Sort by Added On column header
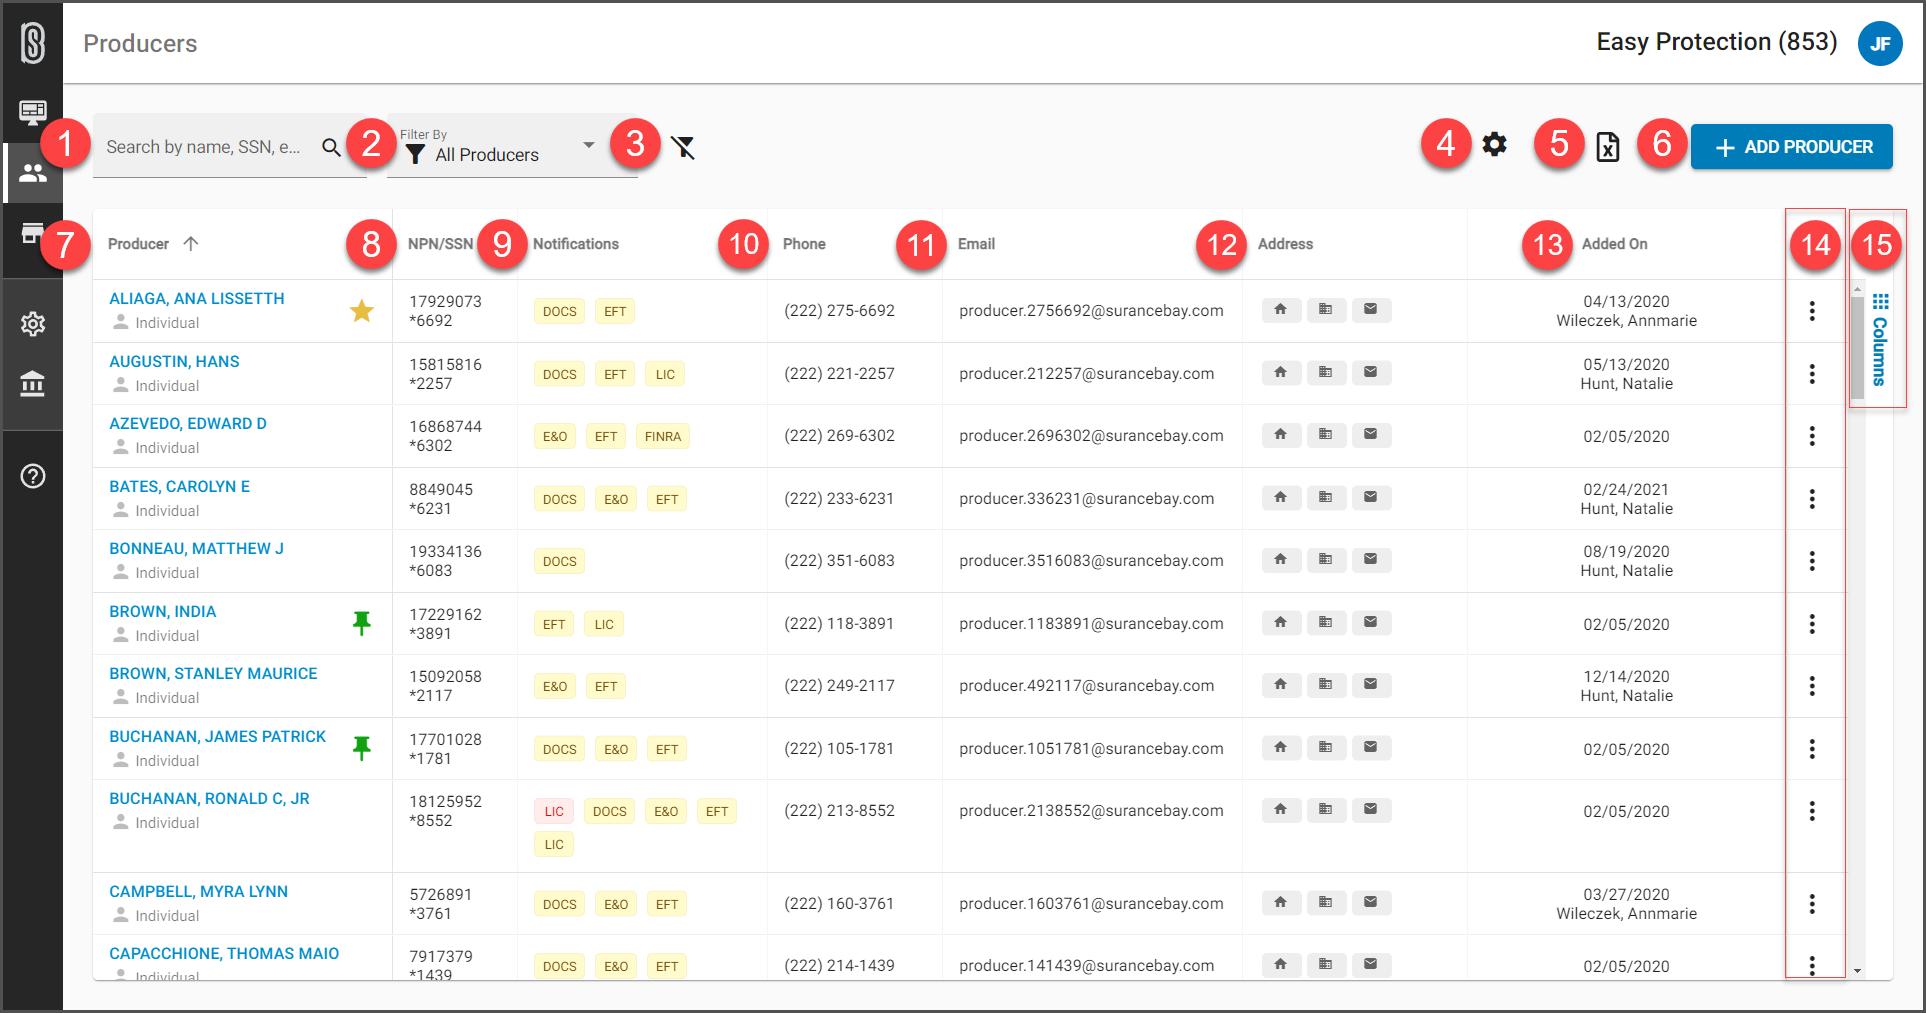The width and height of the screenshot is (1926, 1013). (x=1614, y=244)
